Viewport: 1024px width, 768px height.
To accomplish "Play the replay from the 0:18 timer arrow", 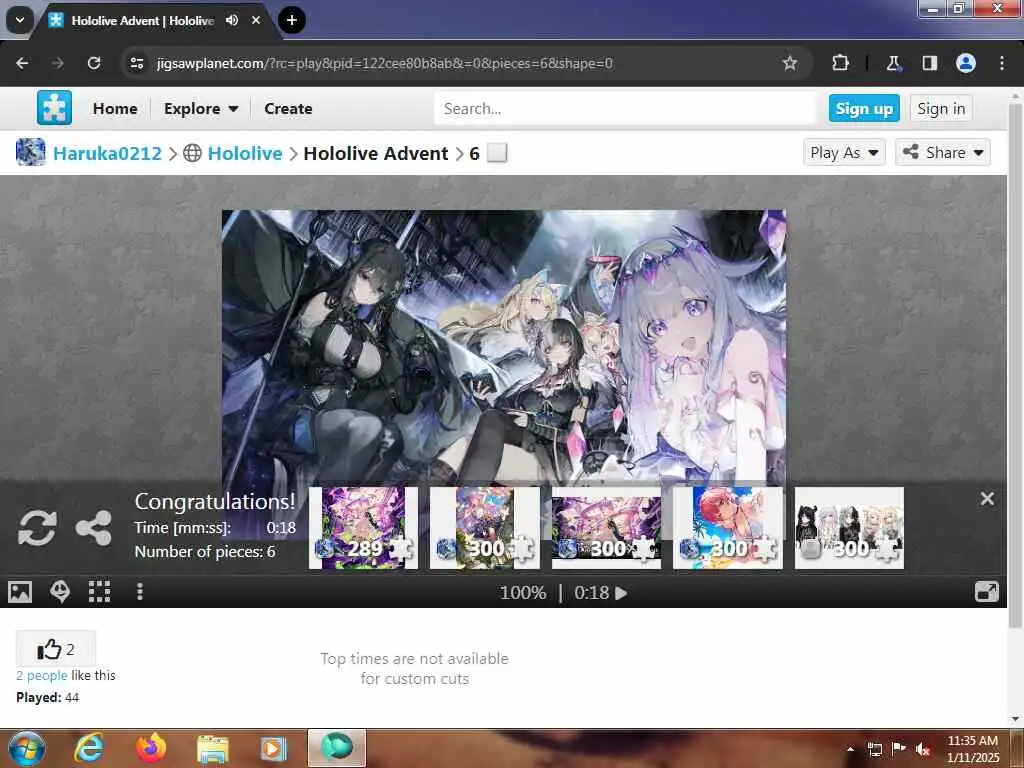I will click(621, 592).
